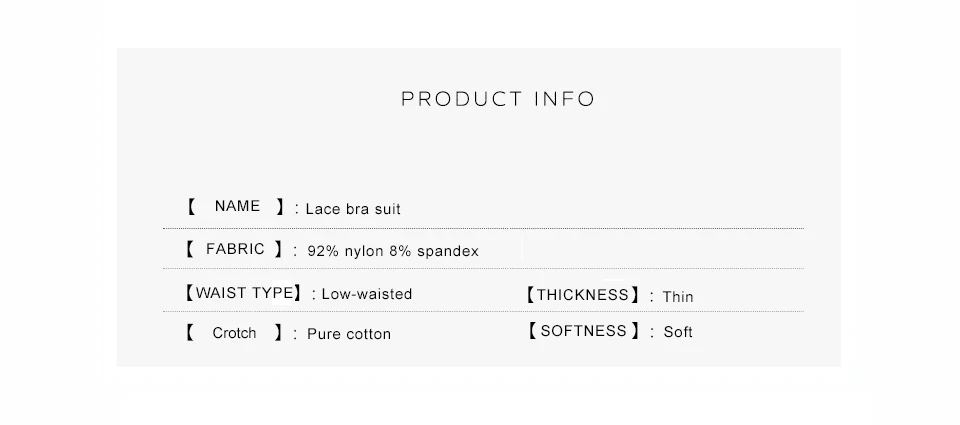Click the left bracket before NAME

click(191, 206)
